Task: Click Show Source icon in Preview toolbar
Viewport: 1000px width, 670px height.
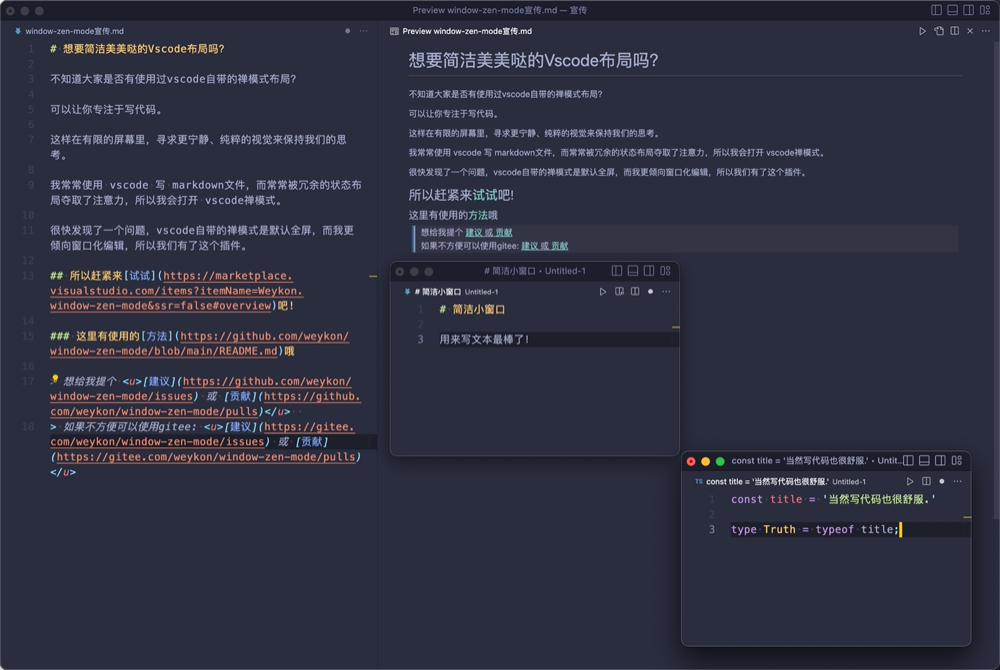Action: 939,31
